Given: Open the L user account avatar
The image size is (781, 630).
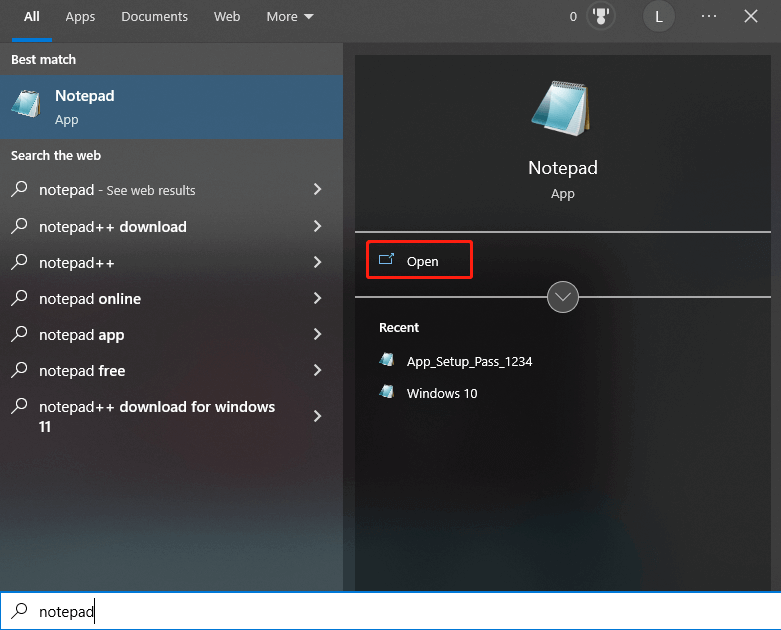Looking at the screenshot, I should (x=658, y=16).
